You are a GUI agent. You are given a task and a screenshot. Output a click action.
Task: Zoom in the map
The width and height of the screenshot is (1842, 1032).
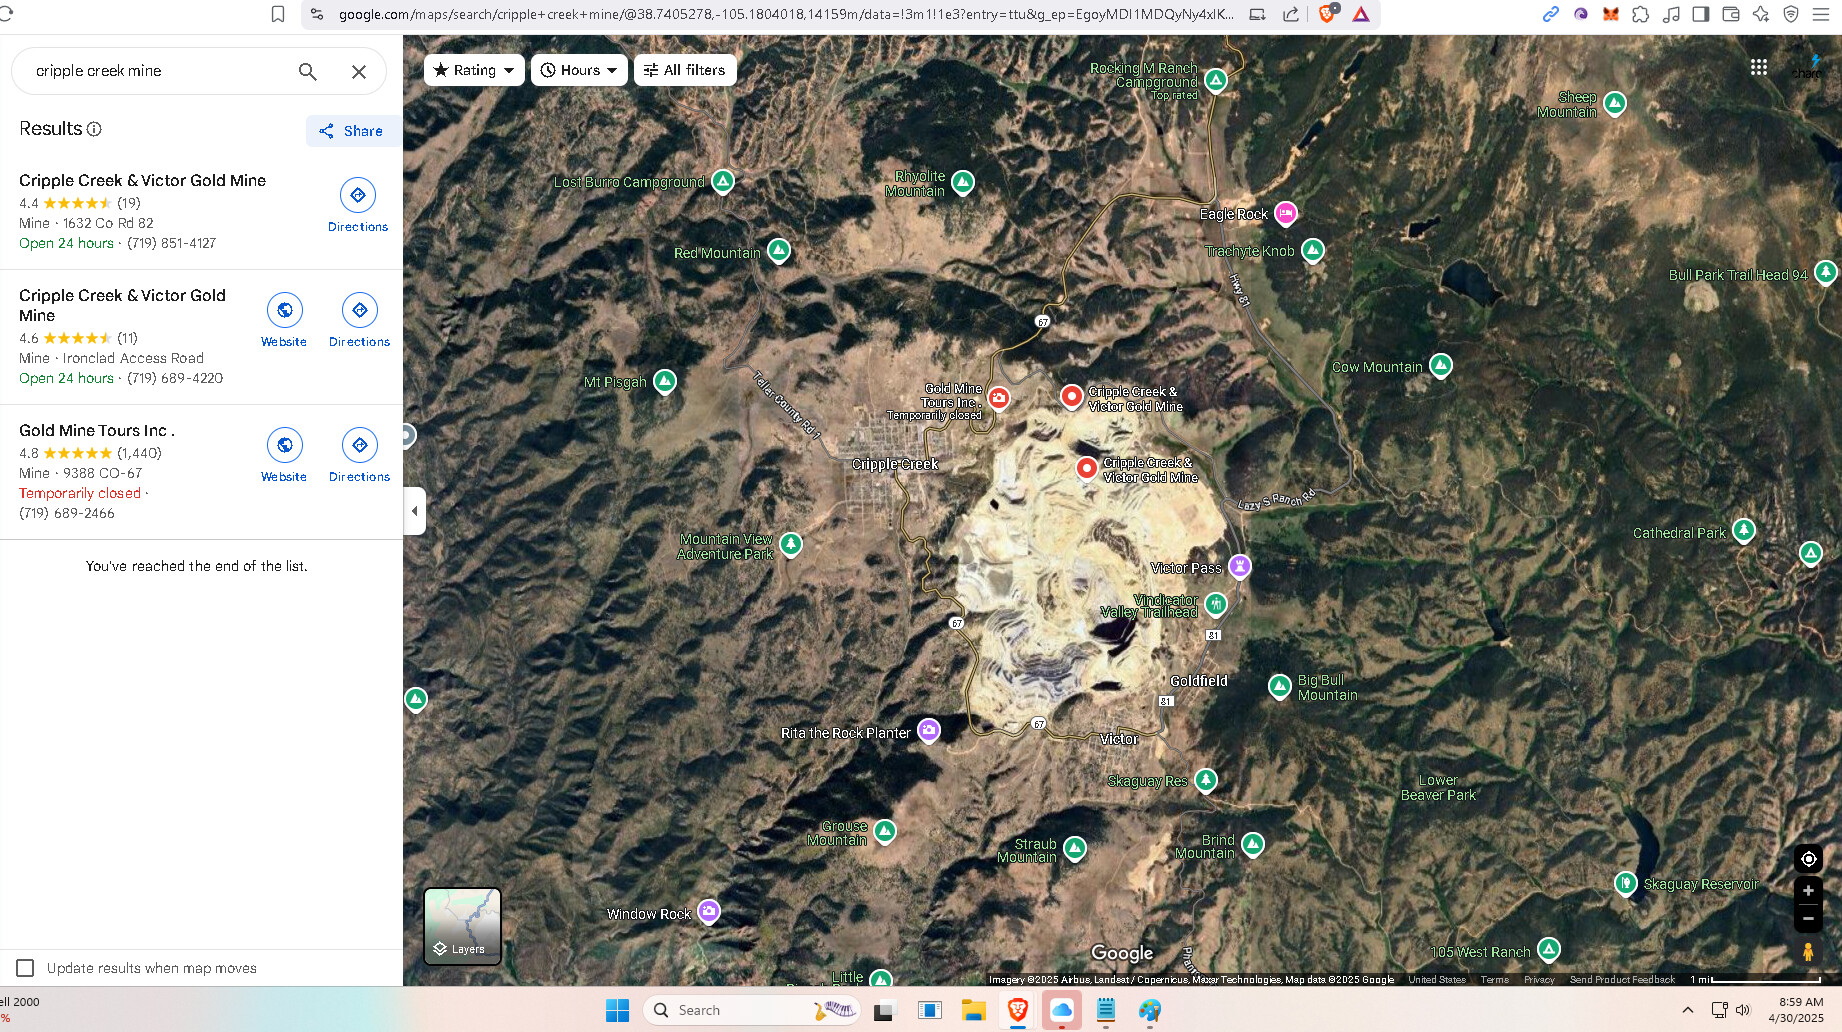1808,890
